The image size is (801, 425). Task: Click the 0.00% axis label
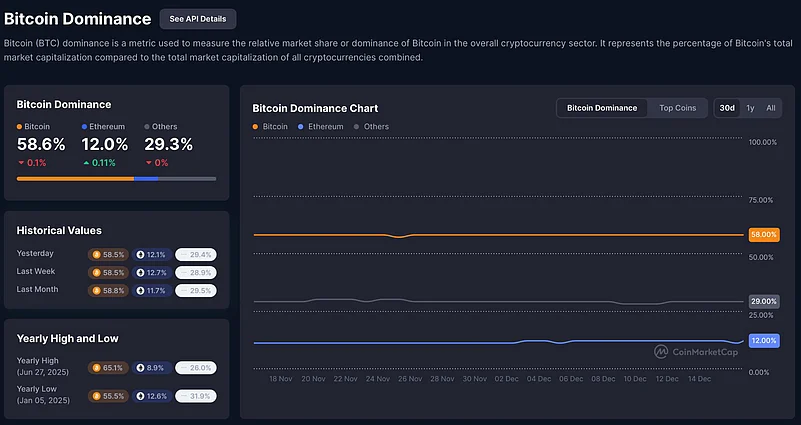[759, 372]
